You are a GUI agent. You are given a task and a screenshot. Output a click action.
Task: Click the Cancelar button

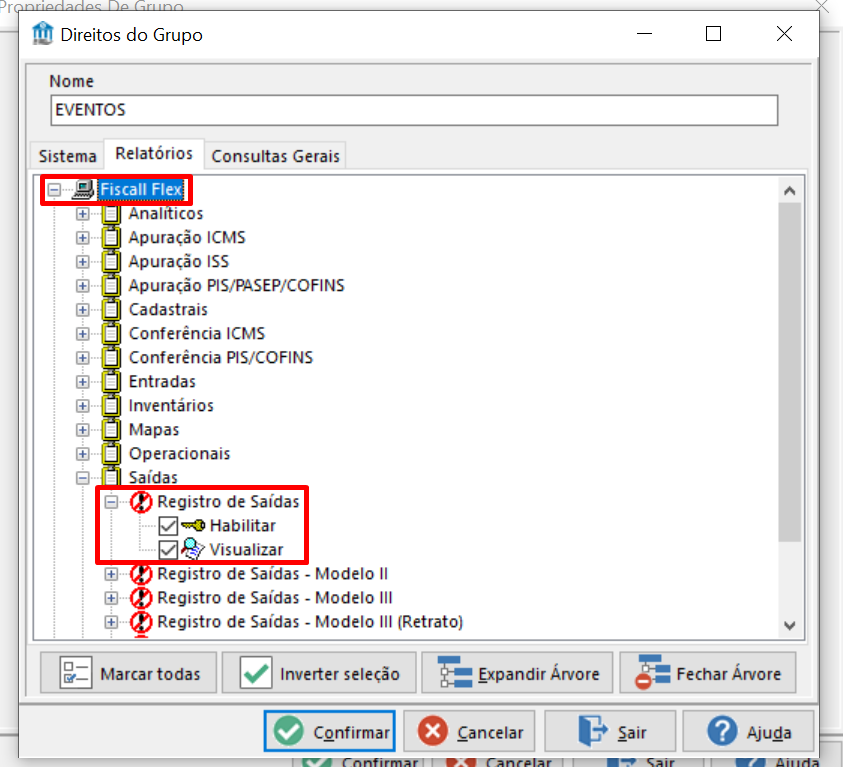point(469,732)
